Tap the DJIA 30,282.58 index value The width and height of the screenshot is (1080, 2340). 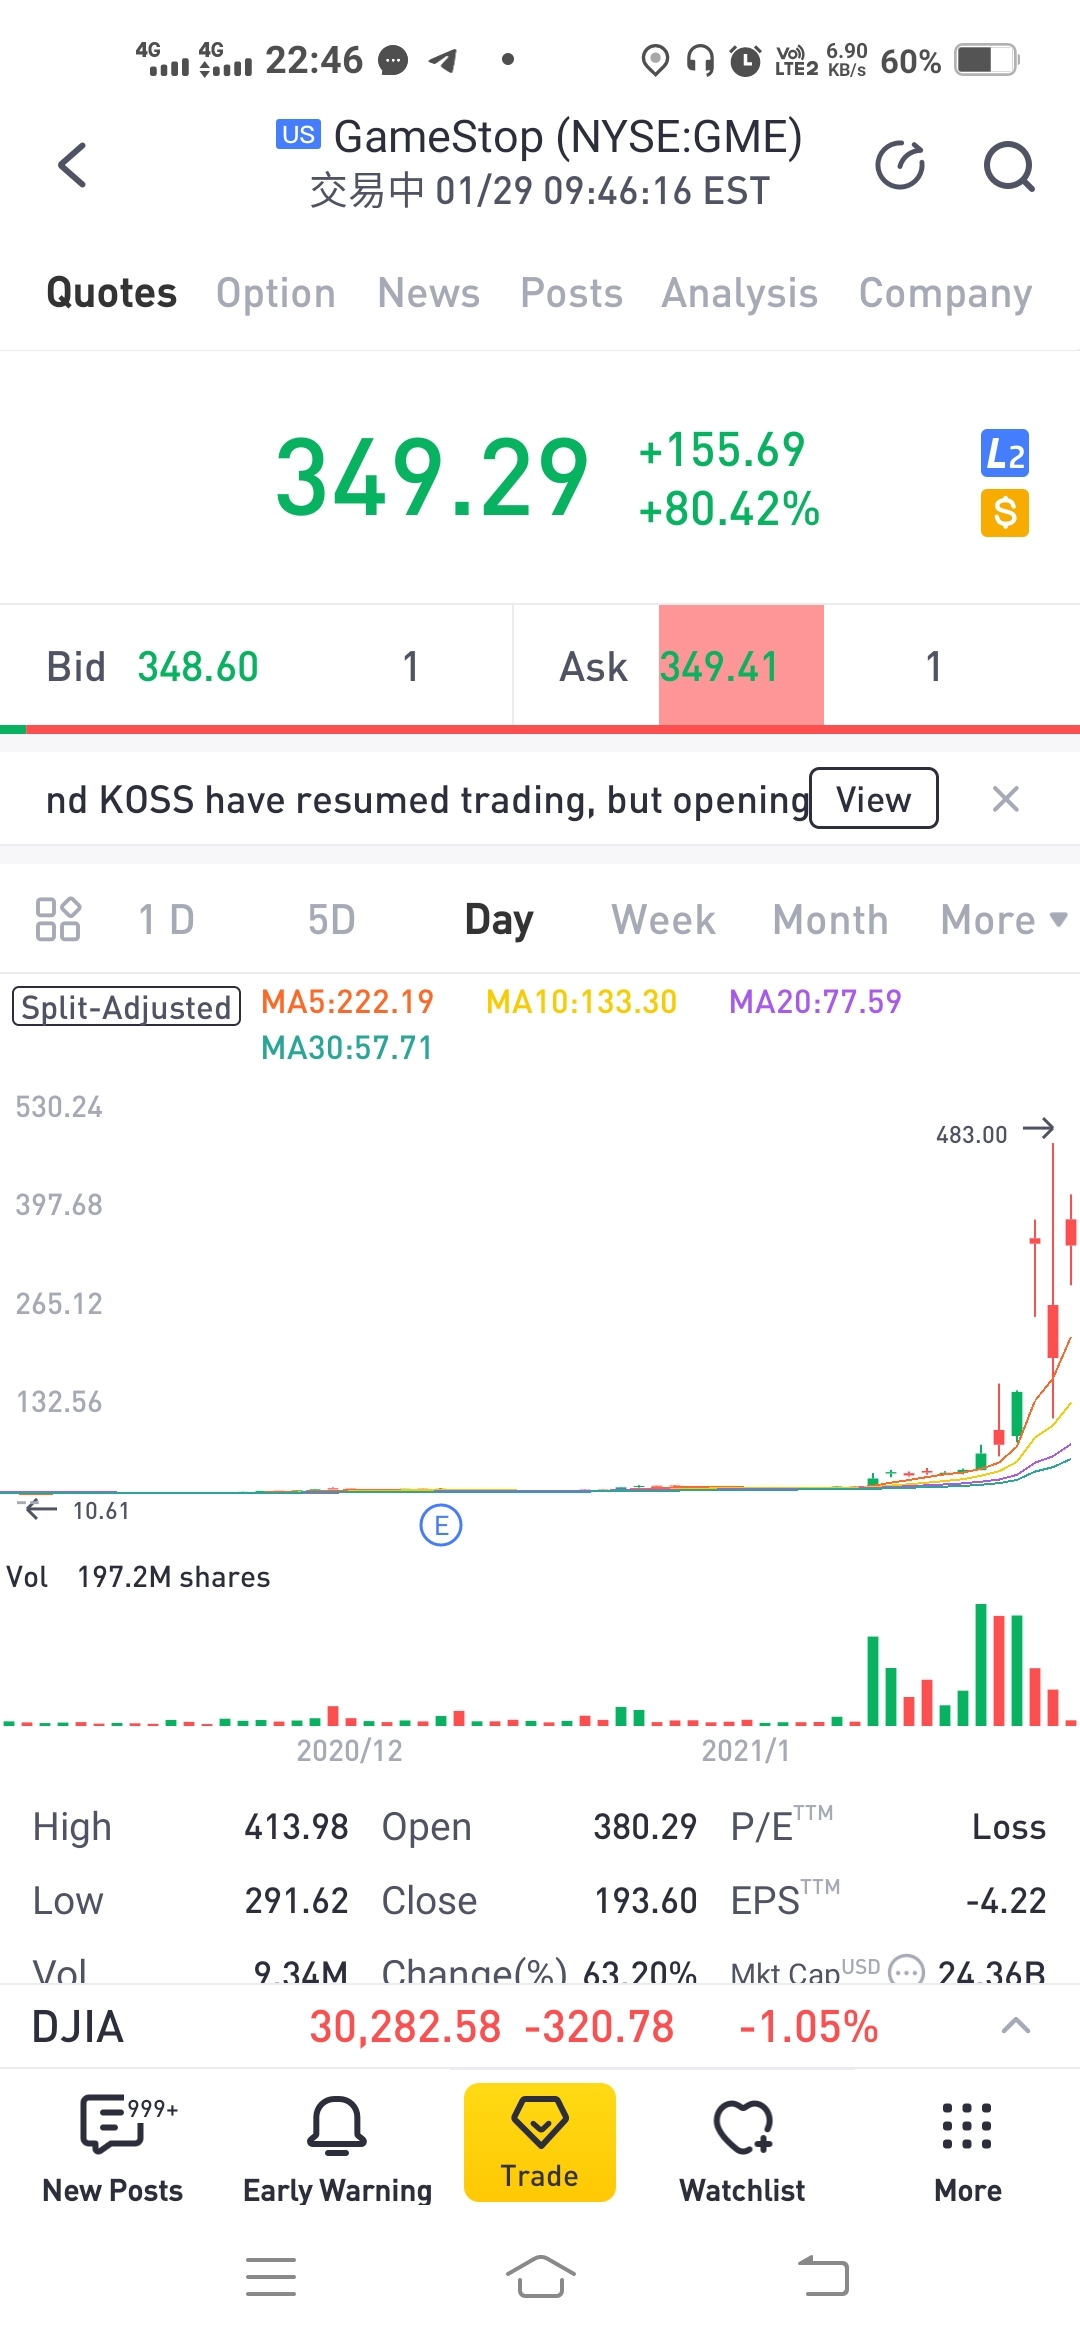[x=405, y=2027]
